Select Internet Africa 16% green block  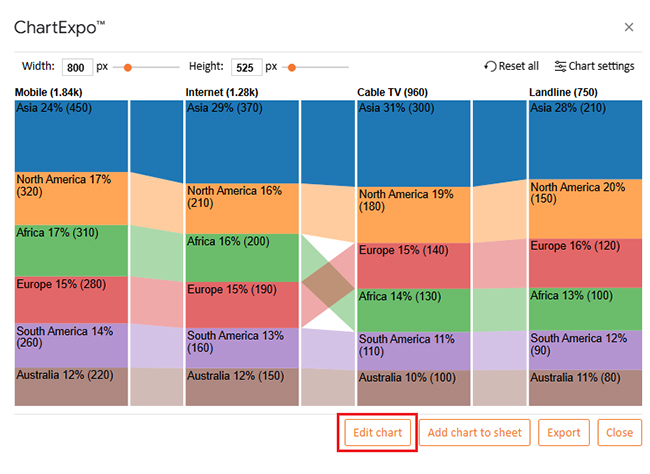[242, 257]
